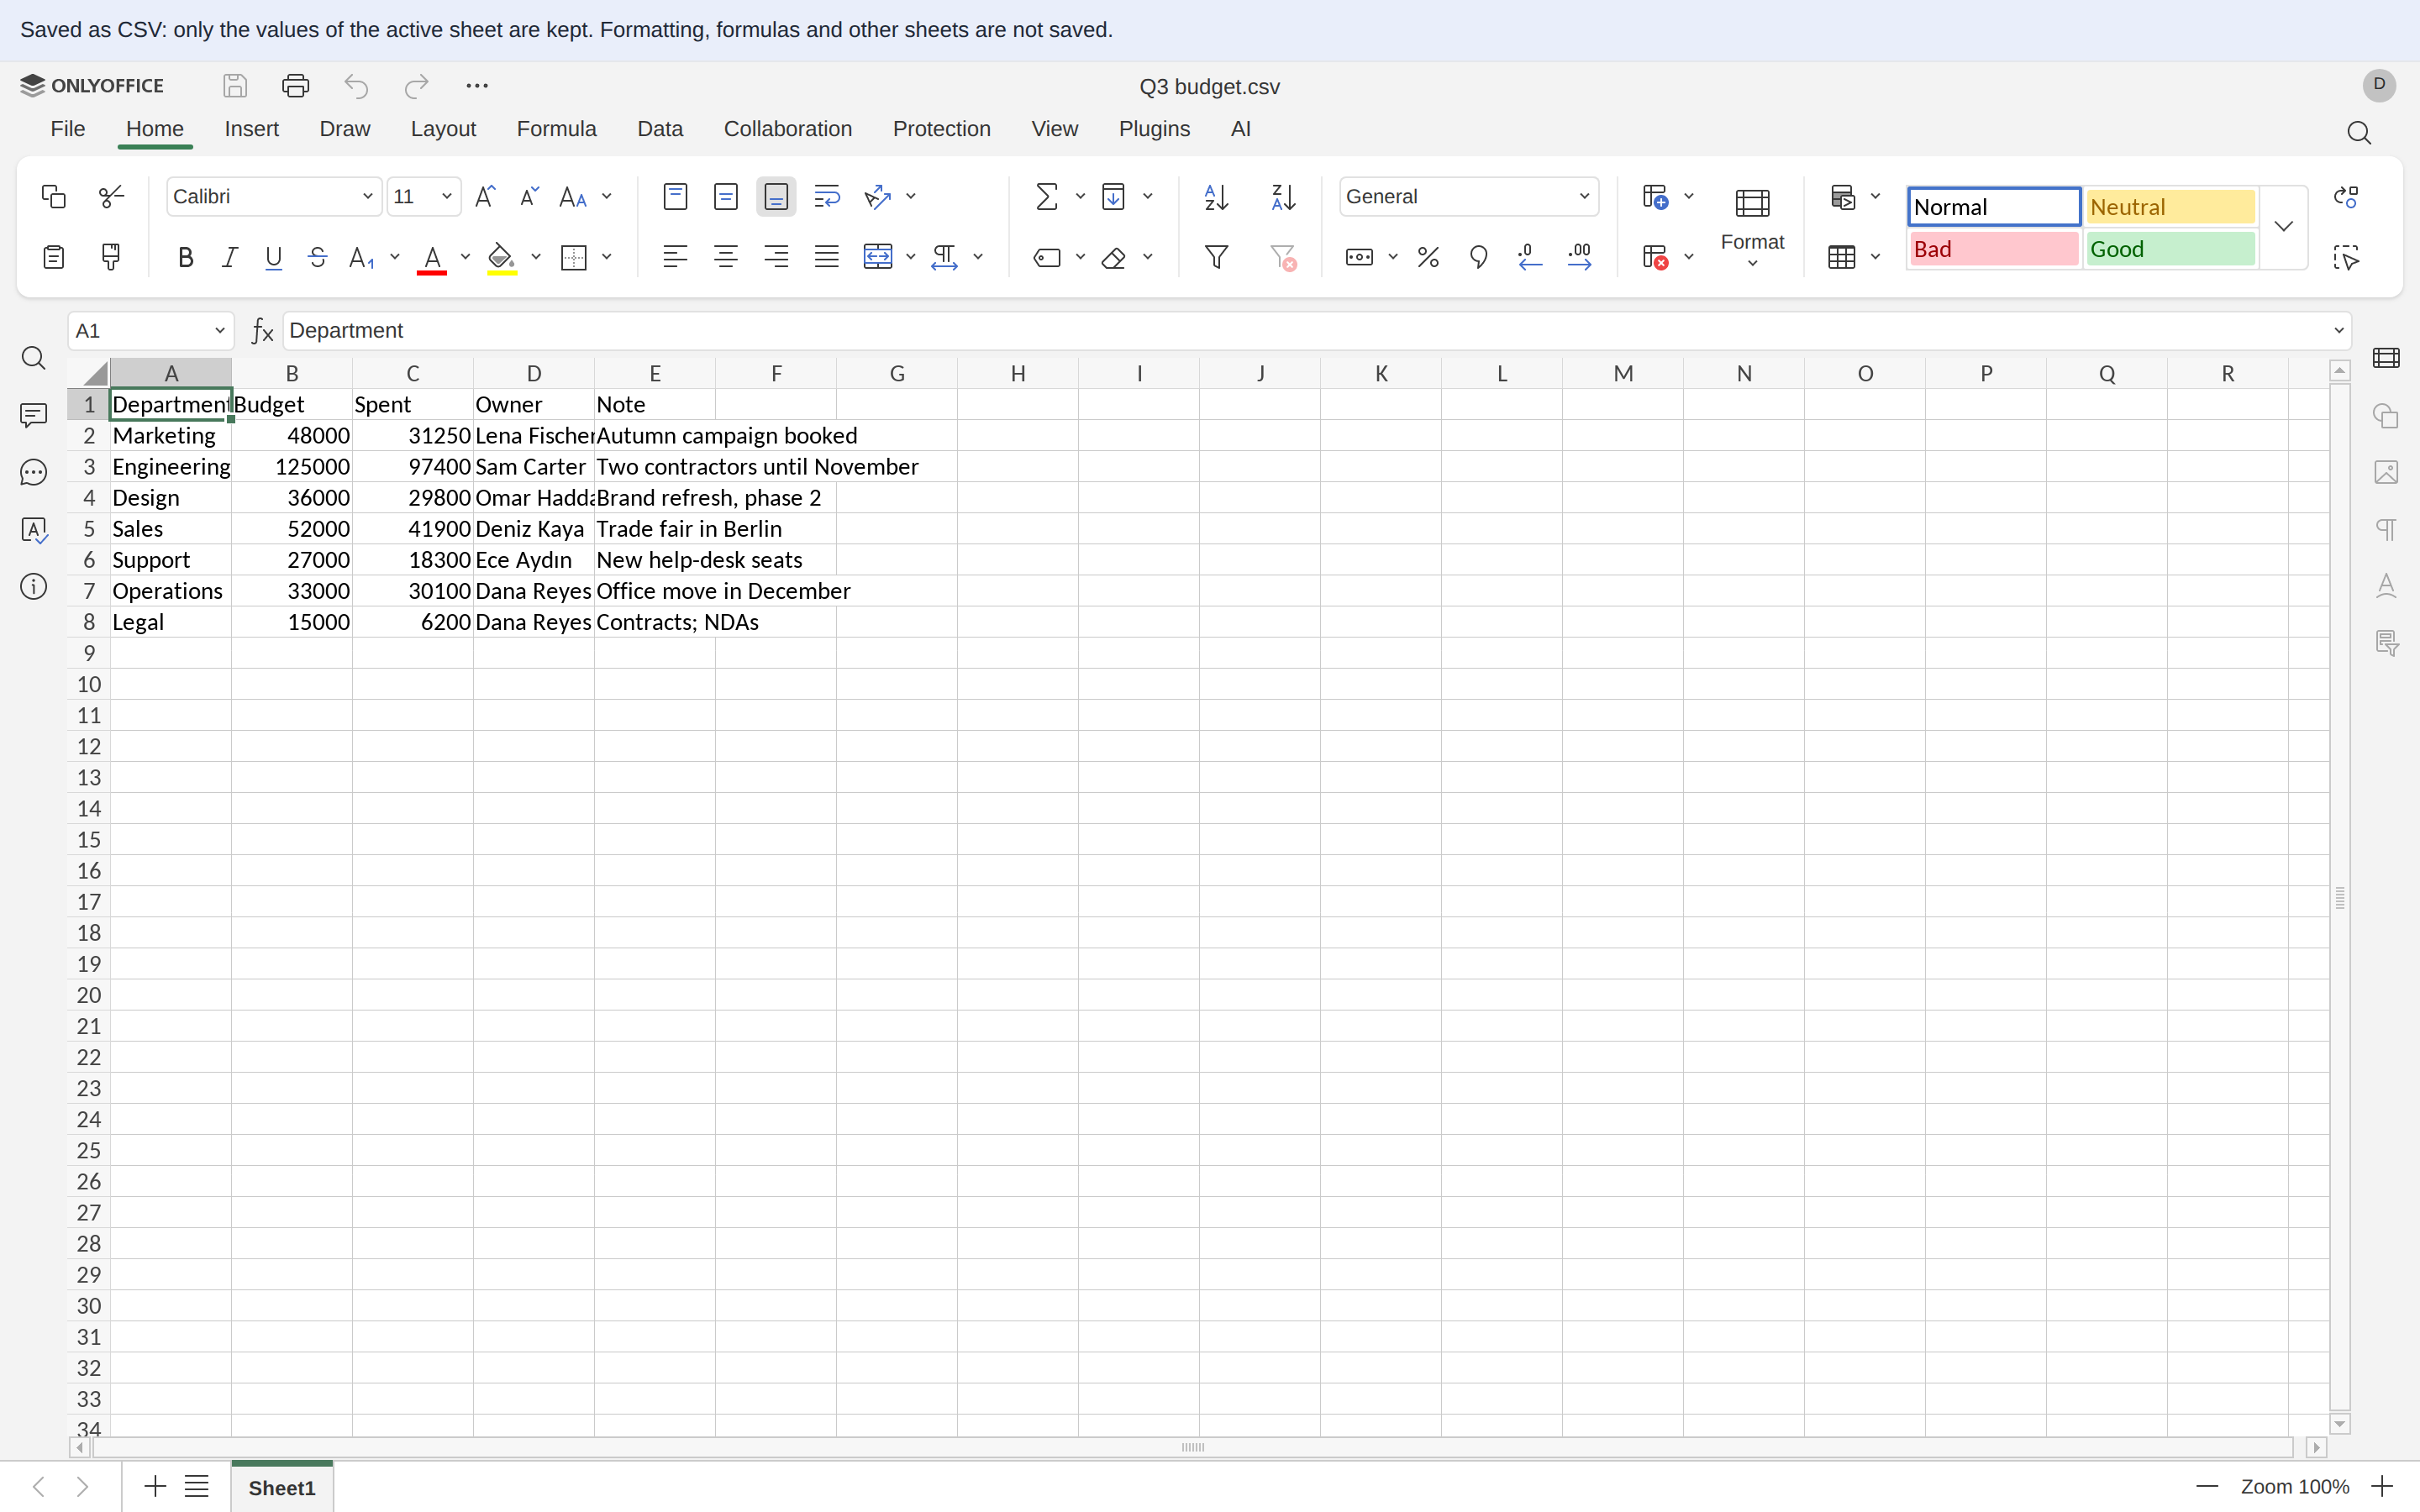The height and width of the screenshot is (1512, 2420).
Task: Click the Increase decimal icon
Action: coord(1579,257)
